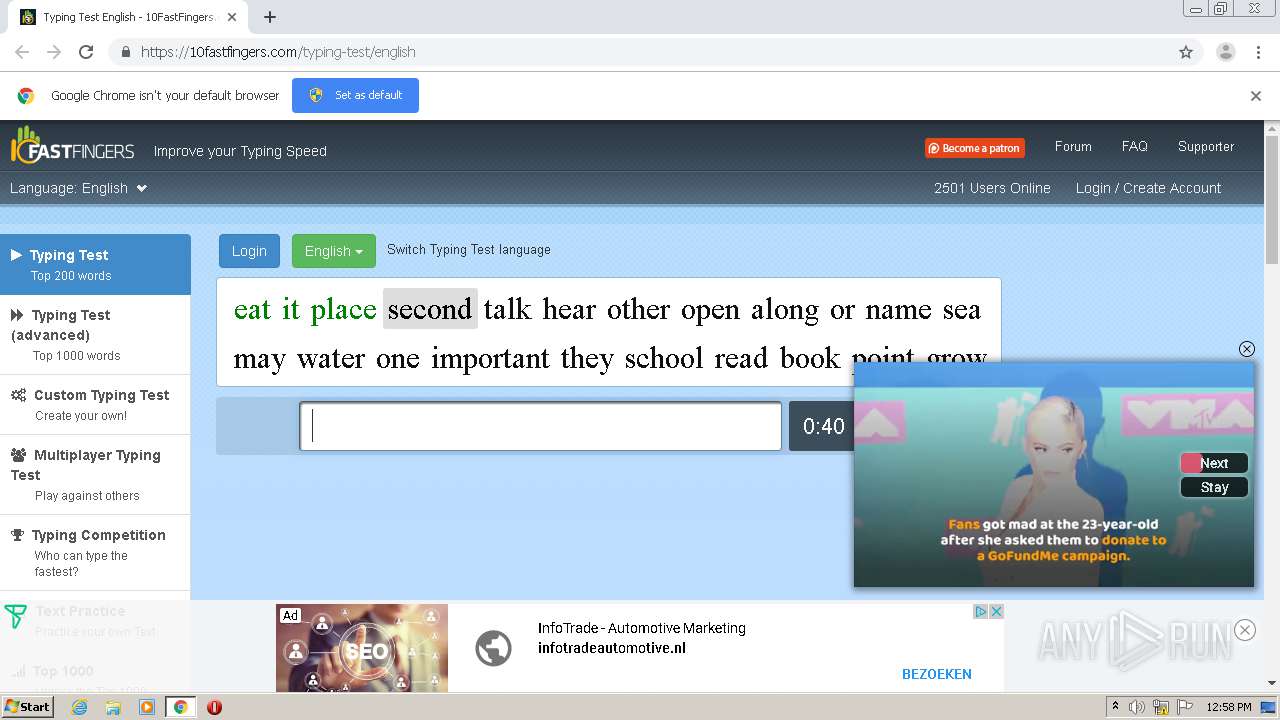Image resolution: width=1280 pixels, height=720 pixels.
Task: Open File Explorer from taskbar
Action: [x=113, y=707]
